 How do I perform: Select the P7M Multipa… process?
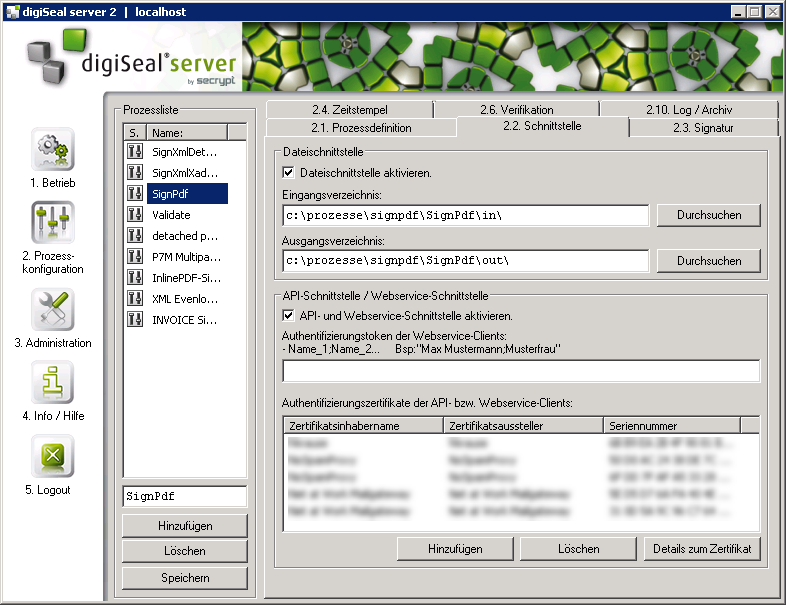[x=186, y=257]
